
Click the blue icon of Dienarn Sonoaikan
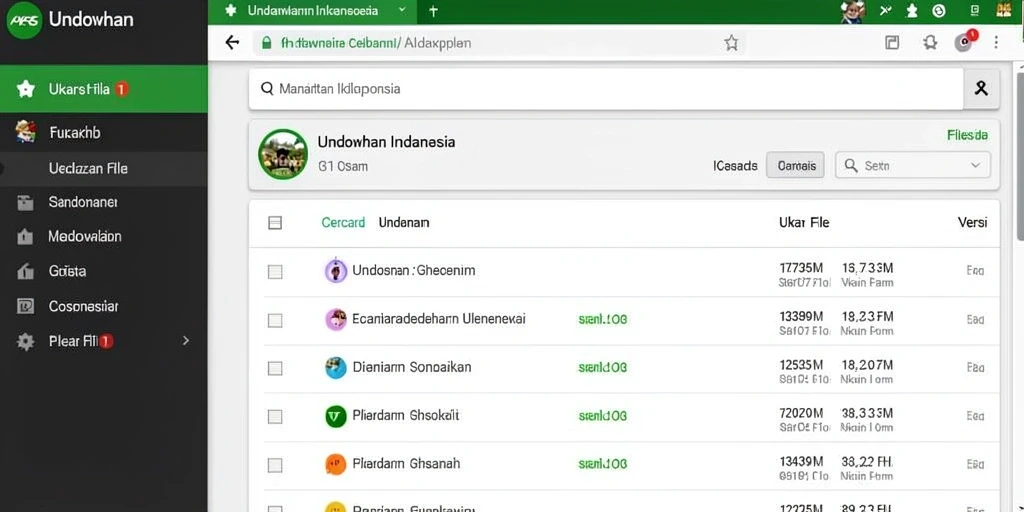[336, 368]
